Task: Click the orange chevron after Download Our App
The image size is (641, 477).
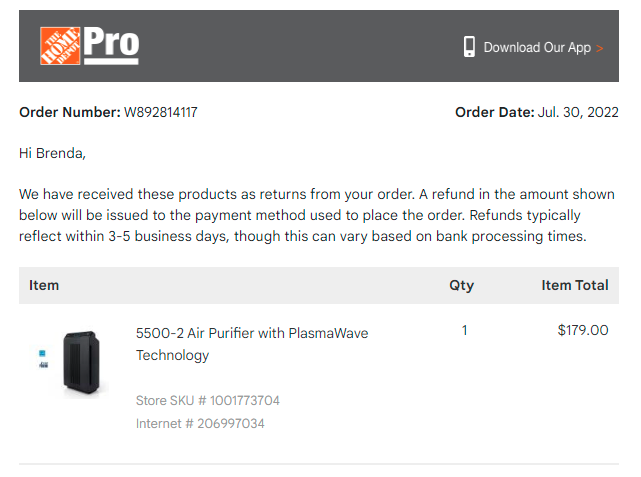Action: pyautogui.click(x=599, y=49)
